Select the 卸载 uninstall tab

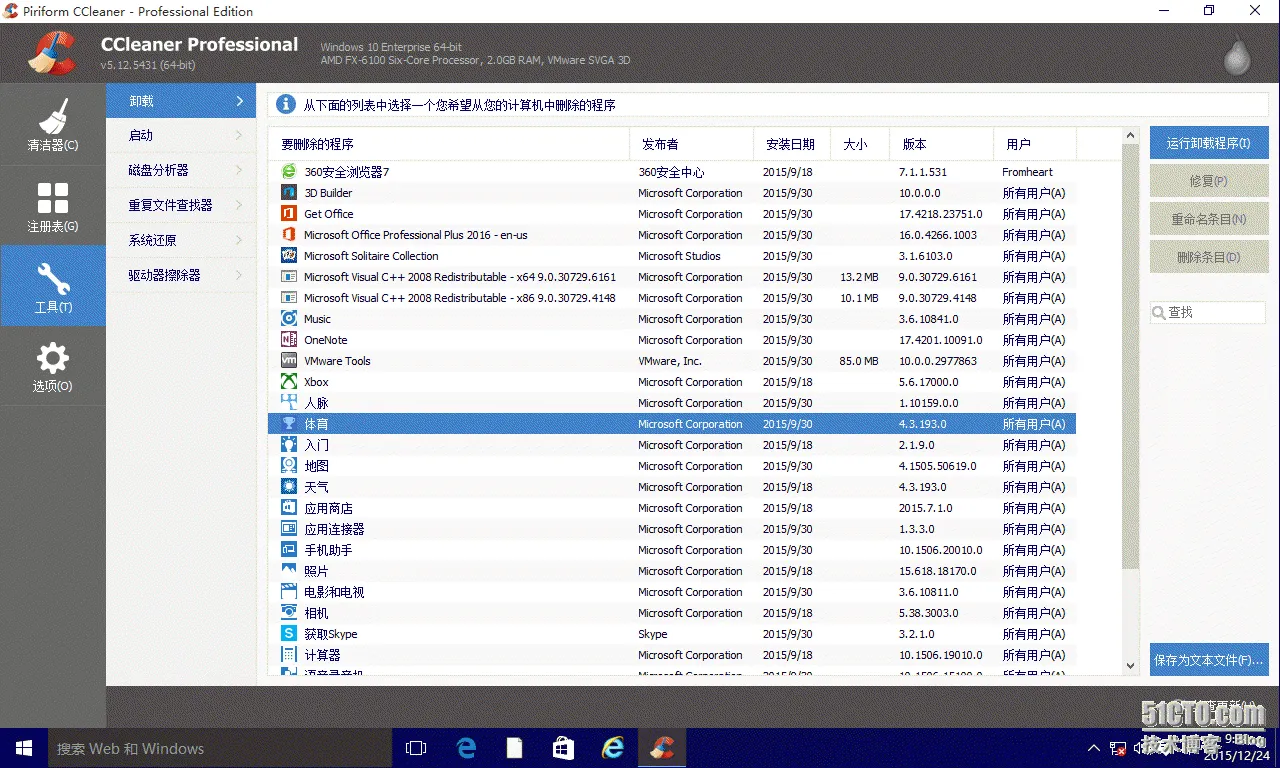[182, 101]
